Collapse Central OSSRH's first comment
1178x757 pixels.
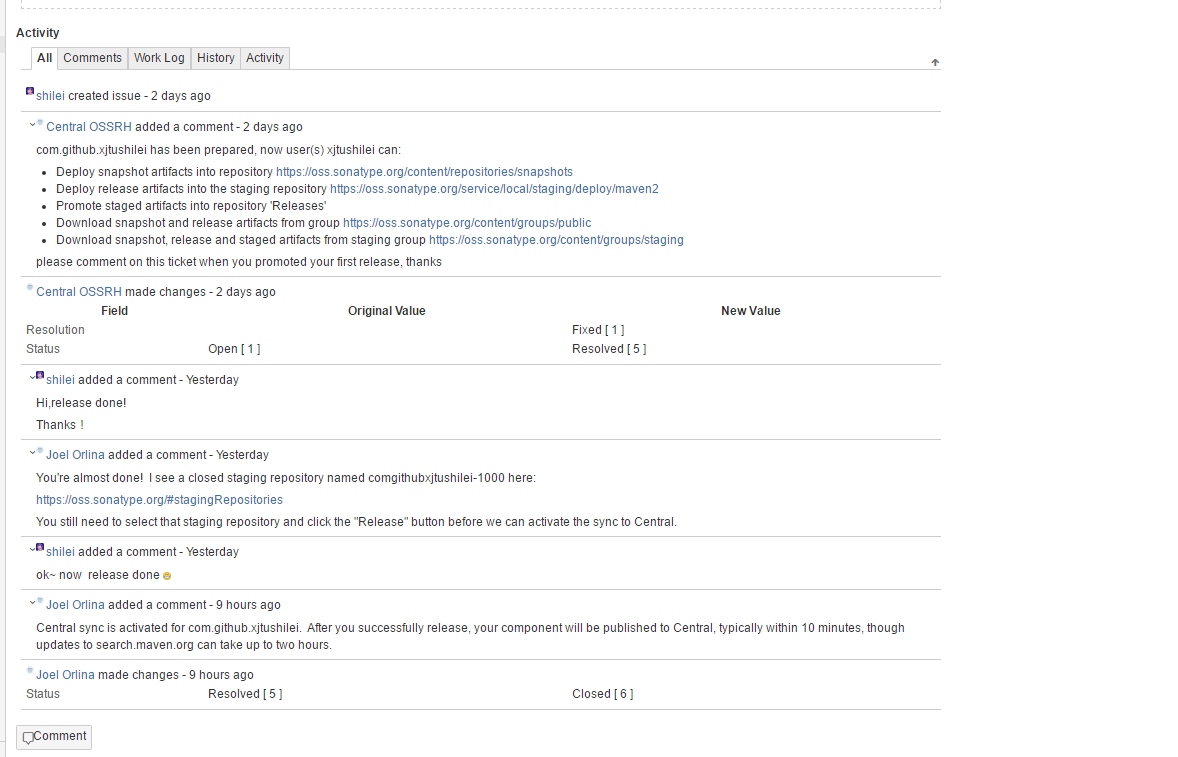click(32, 125)
